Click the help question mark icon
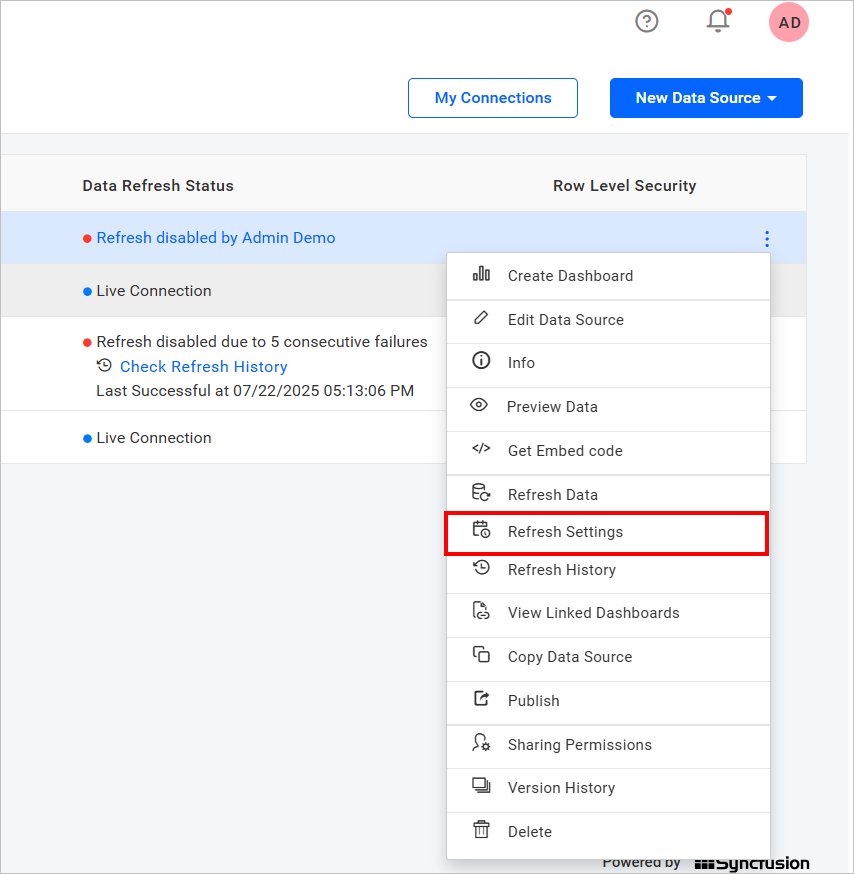This screenshot has width=854, height=874. click(646, 21)
